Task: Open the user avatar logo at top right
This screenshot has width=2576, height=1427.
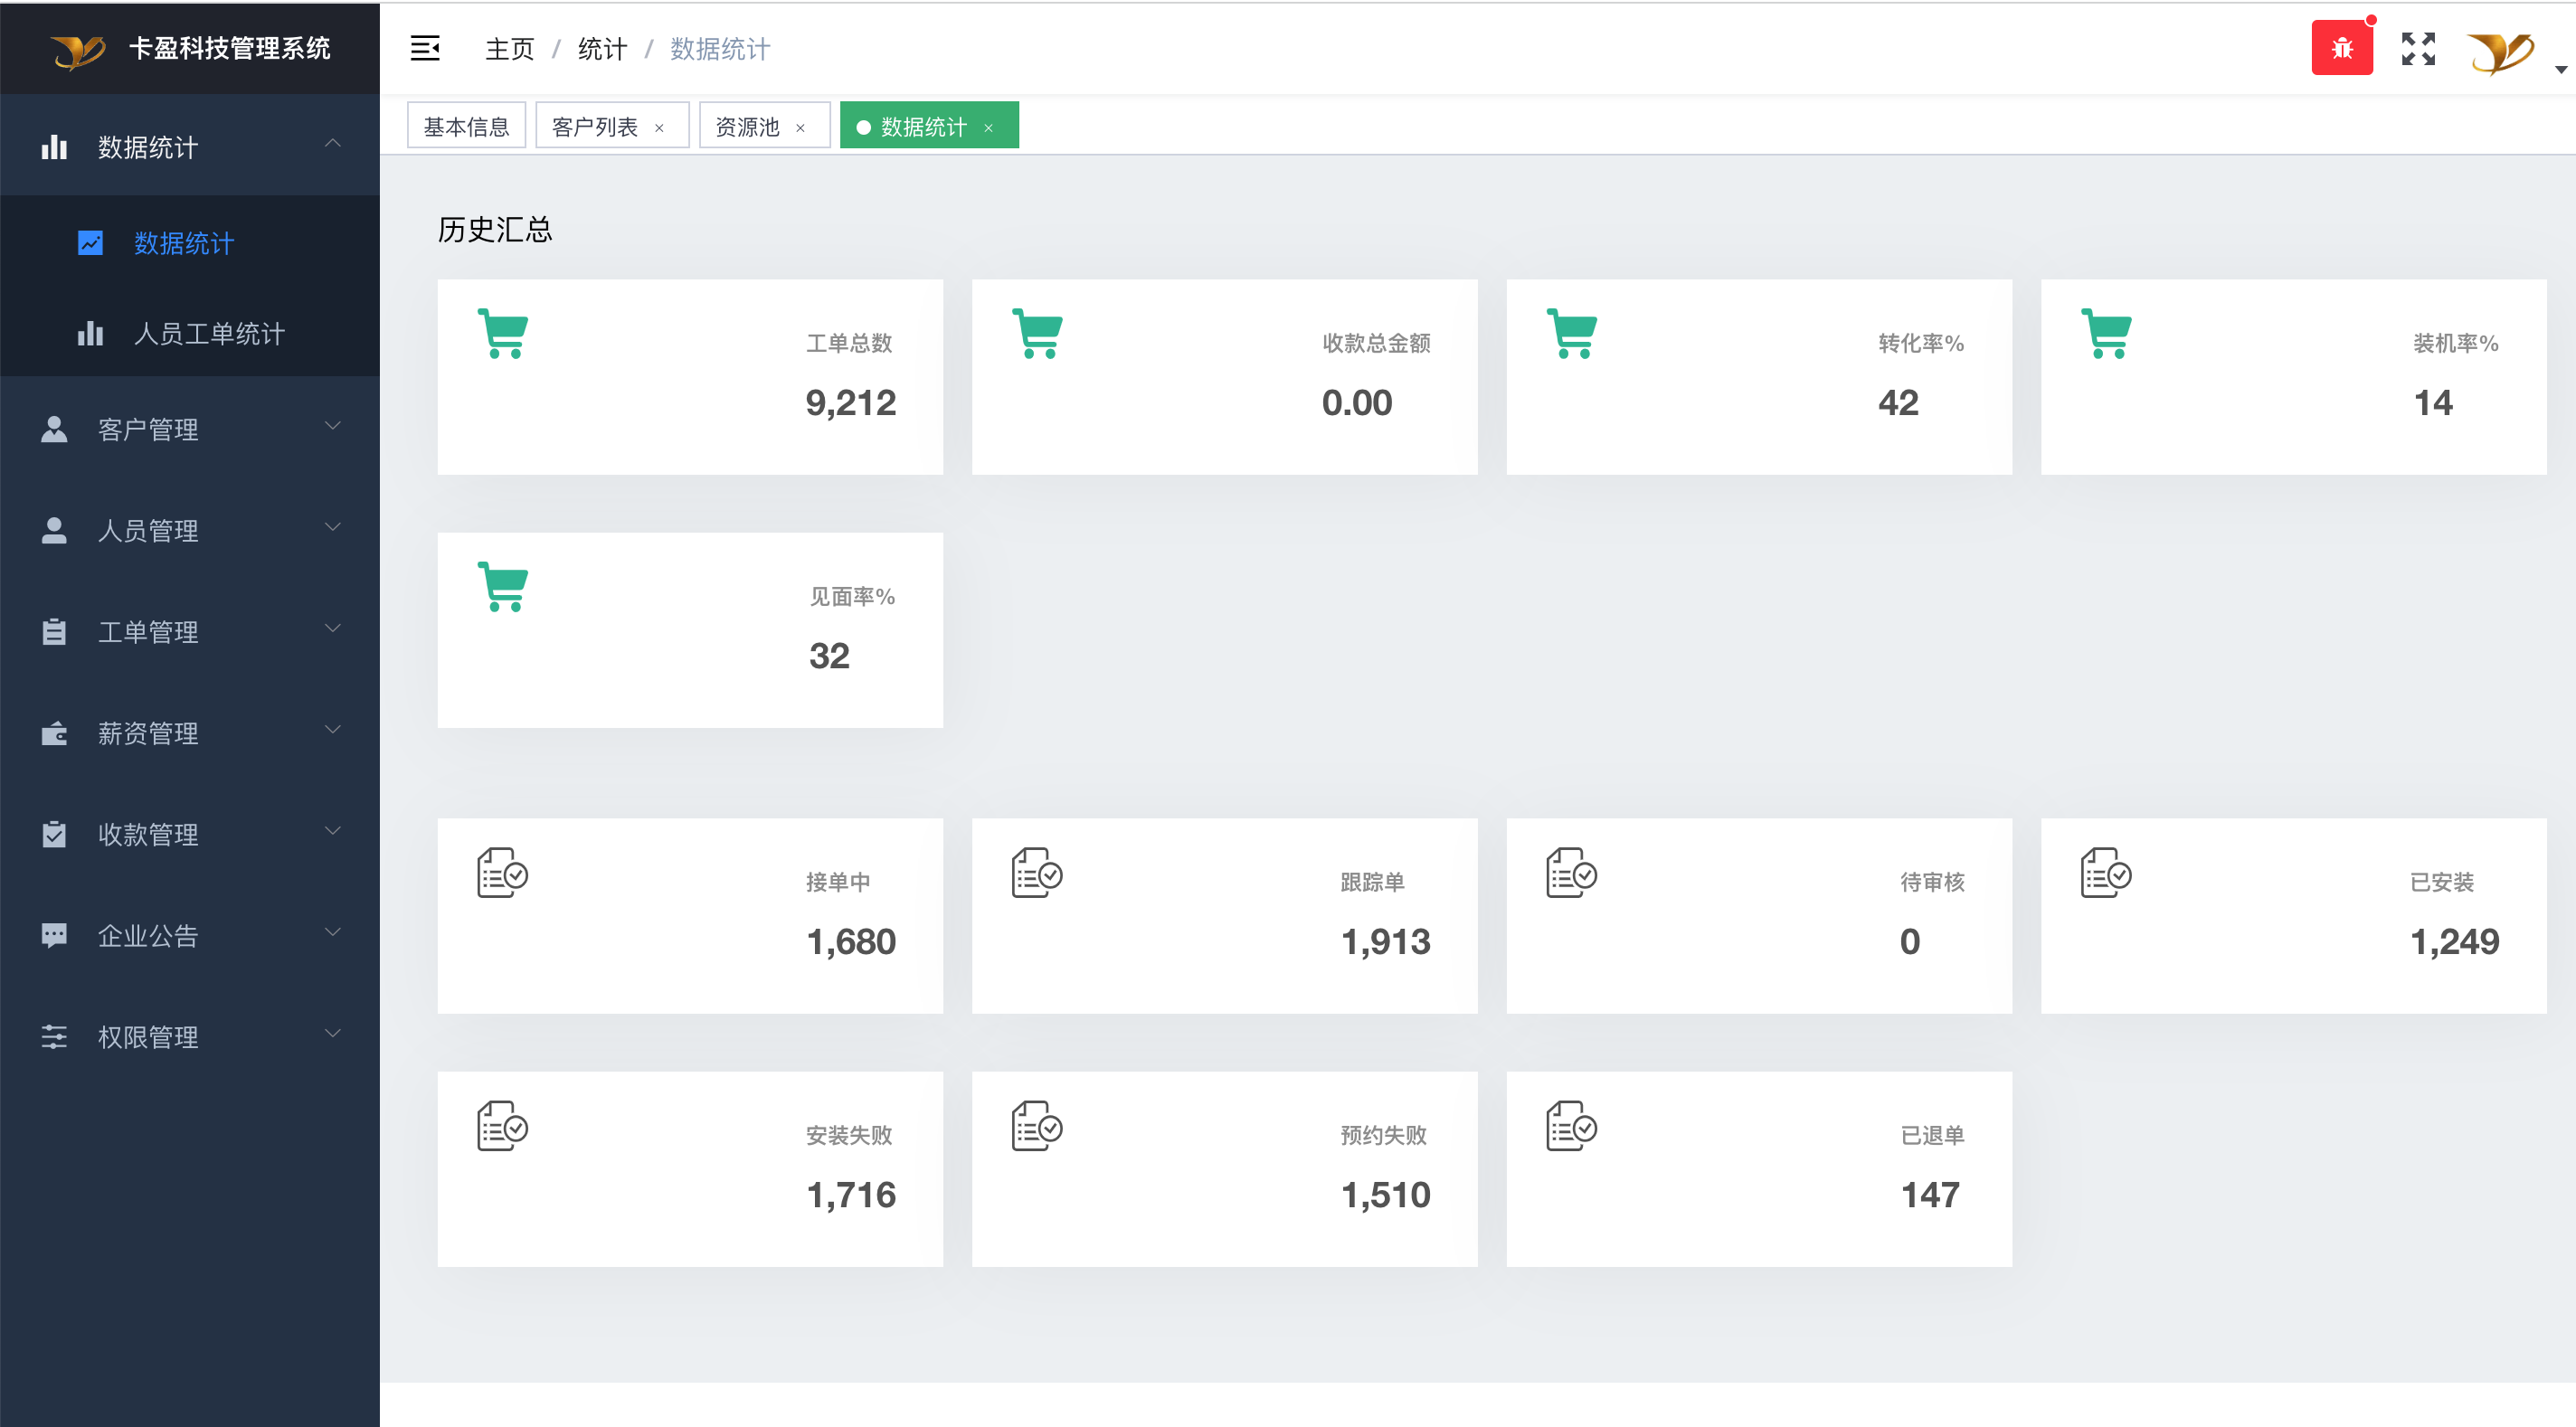Action: pos(2500,52)
